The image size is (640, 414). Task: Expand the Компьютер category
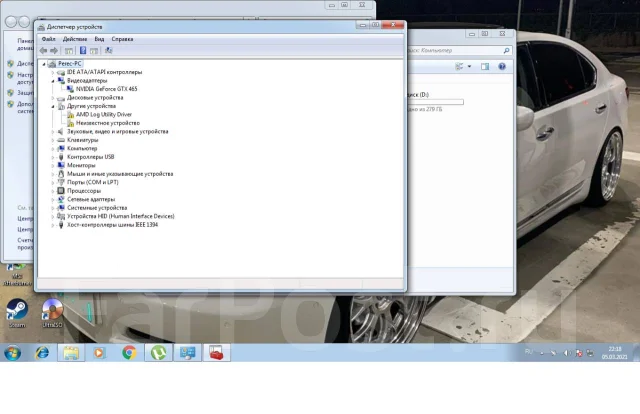tap(53, 149)
